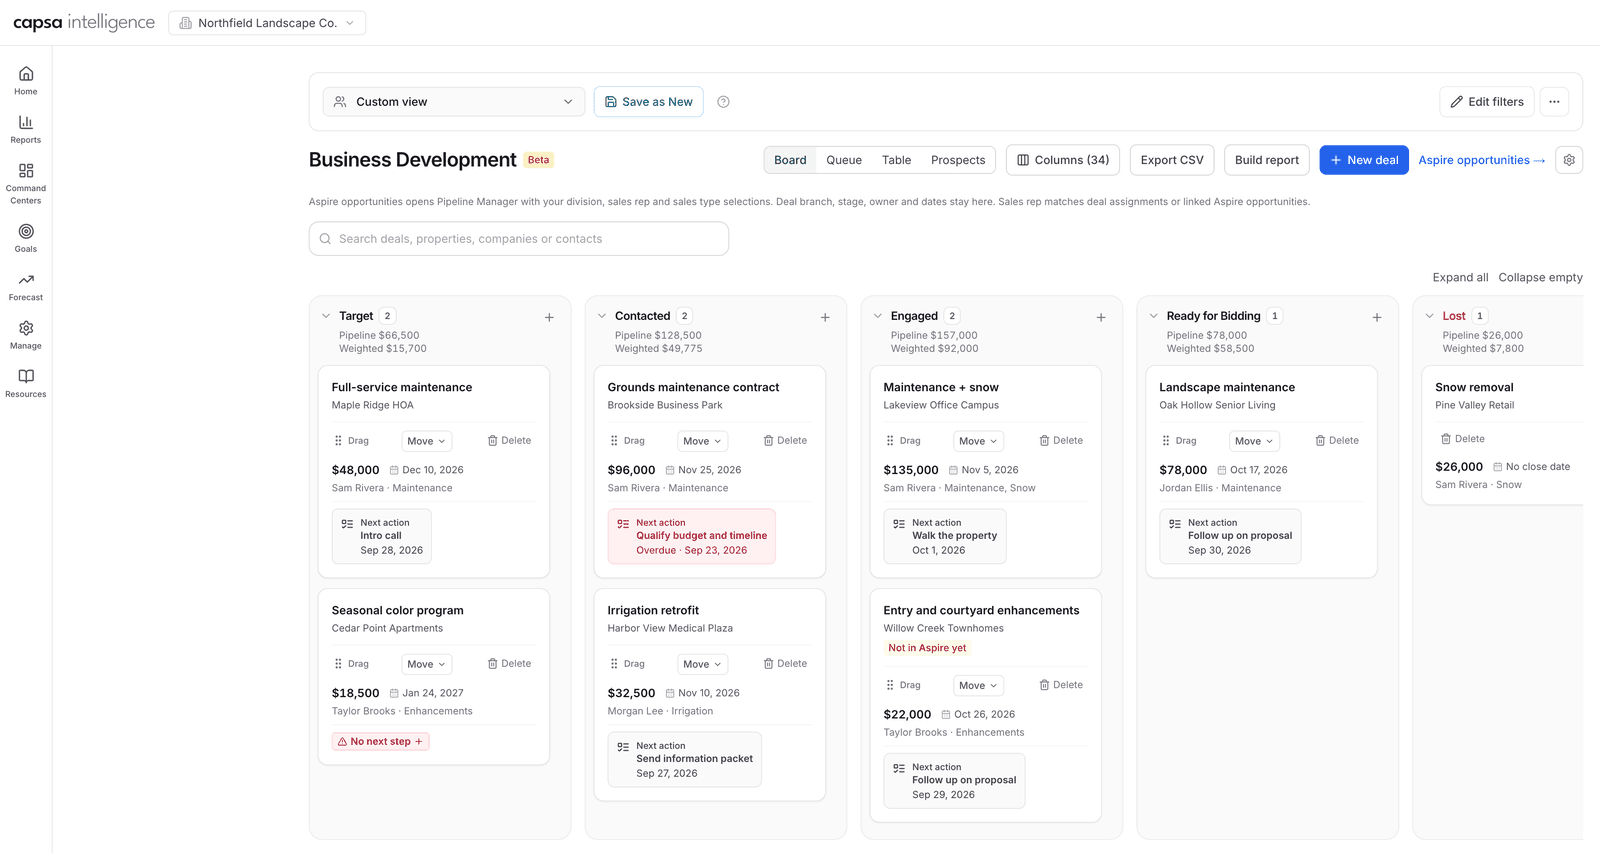The width and height of the screenshot is (1600, 853).
Task: Switch to the Prospects tab
Action: point(958,160)
